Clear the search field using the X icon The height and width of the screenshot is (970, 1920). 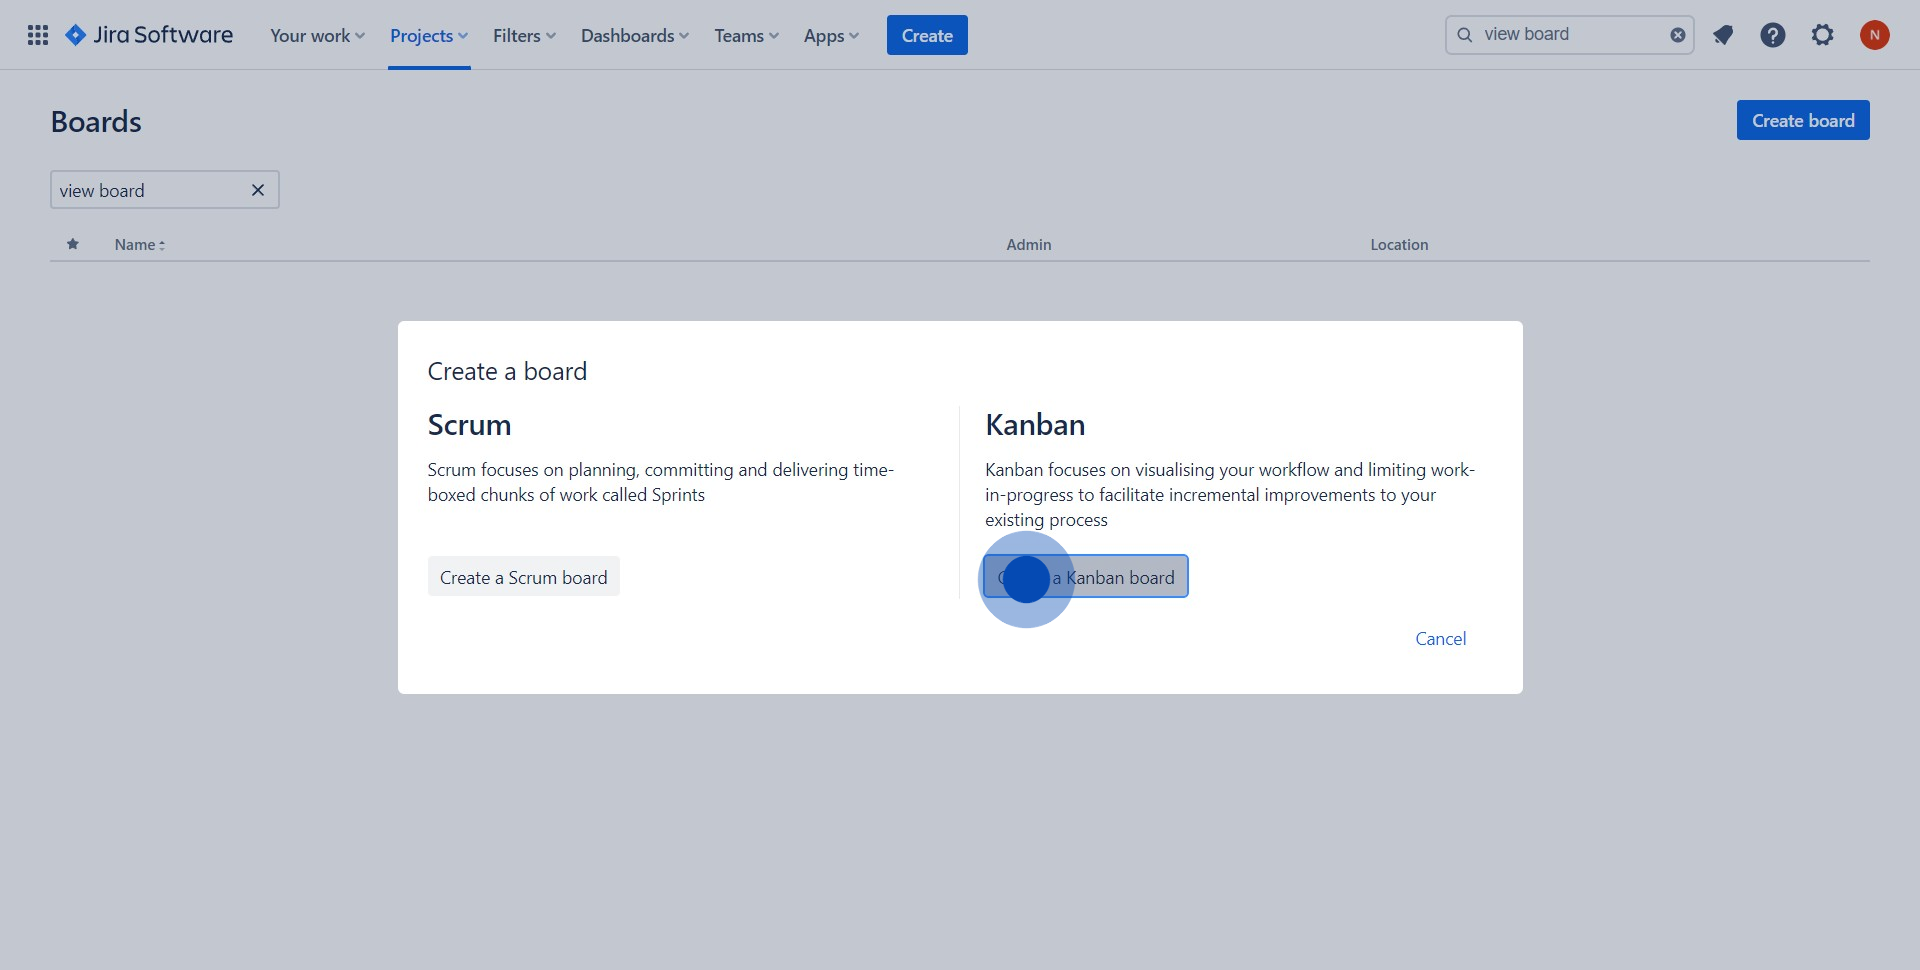coord(1677,34)
